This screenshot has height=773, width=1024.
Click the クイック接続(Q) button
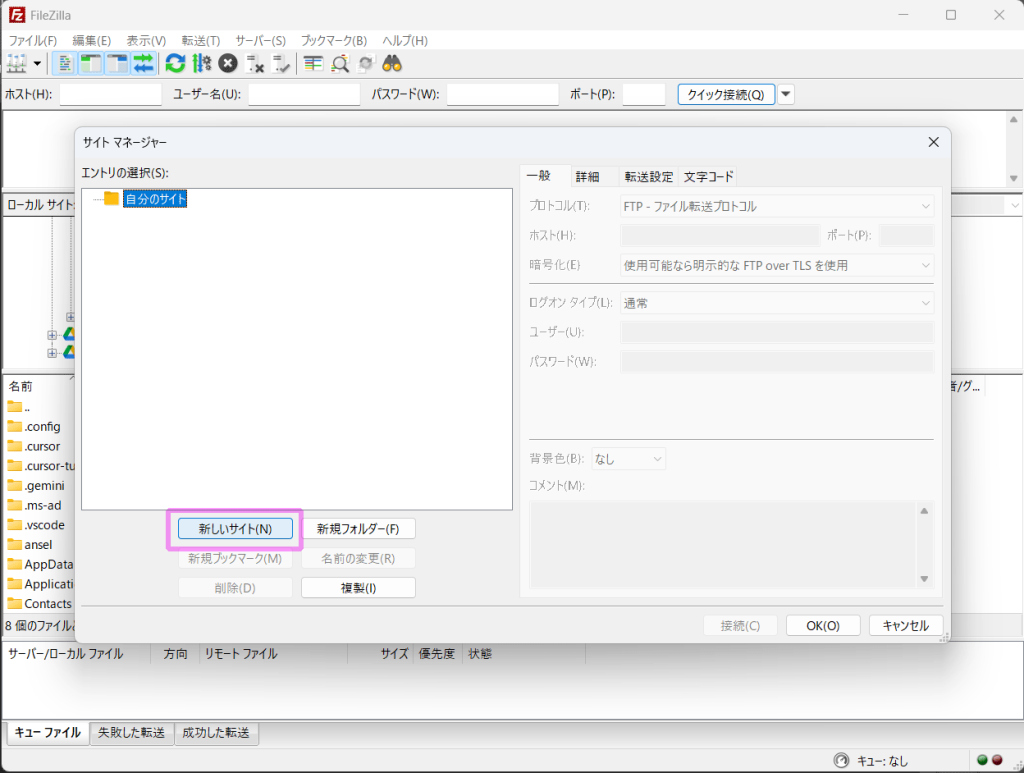[x=726, y=95]
